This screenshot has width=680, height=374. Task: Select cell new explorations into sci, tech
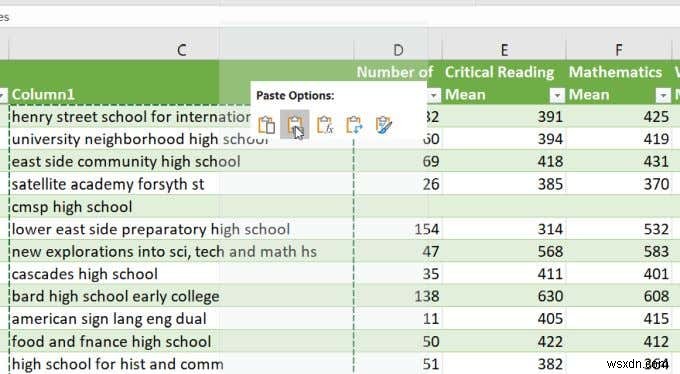[181, 252]
